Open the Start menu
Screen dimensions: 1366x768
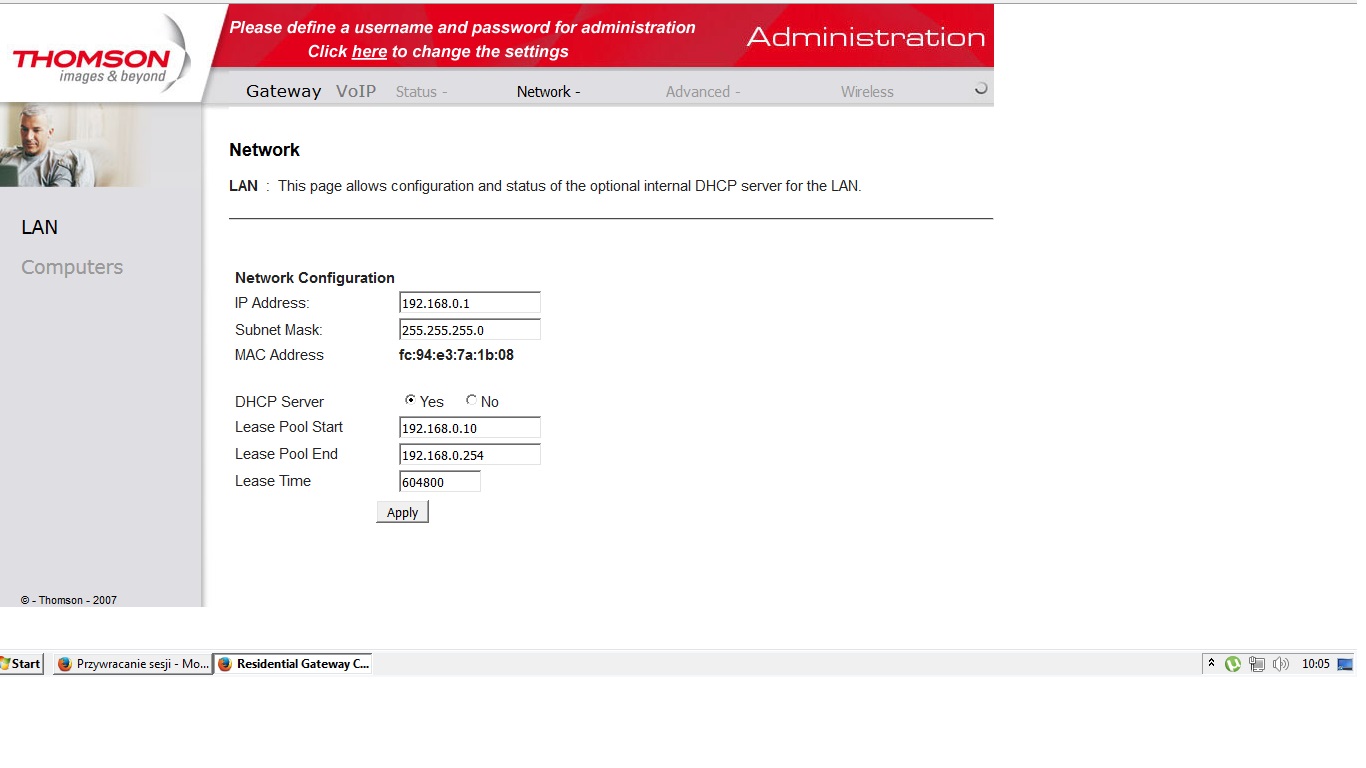pyautogui.click(x=21, y=664)
